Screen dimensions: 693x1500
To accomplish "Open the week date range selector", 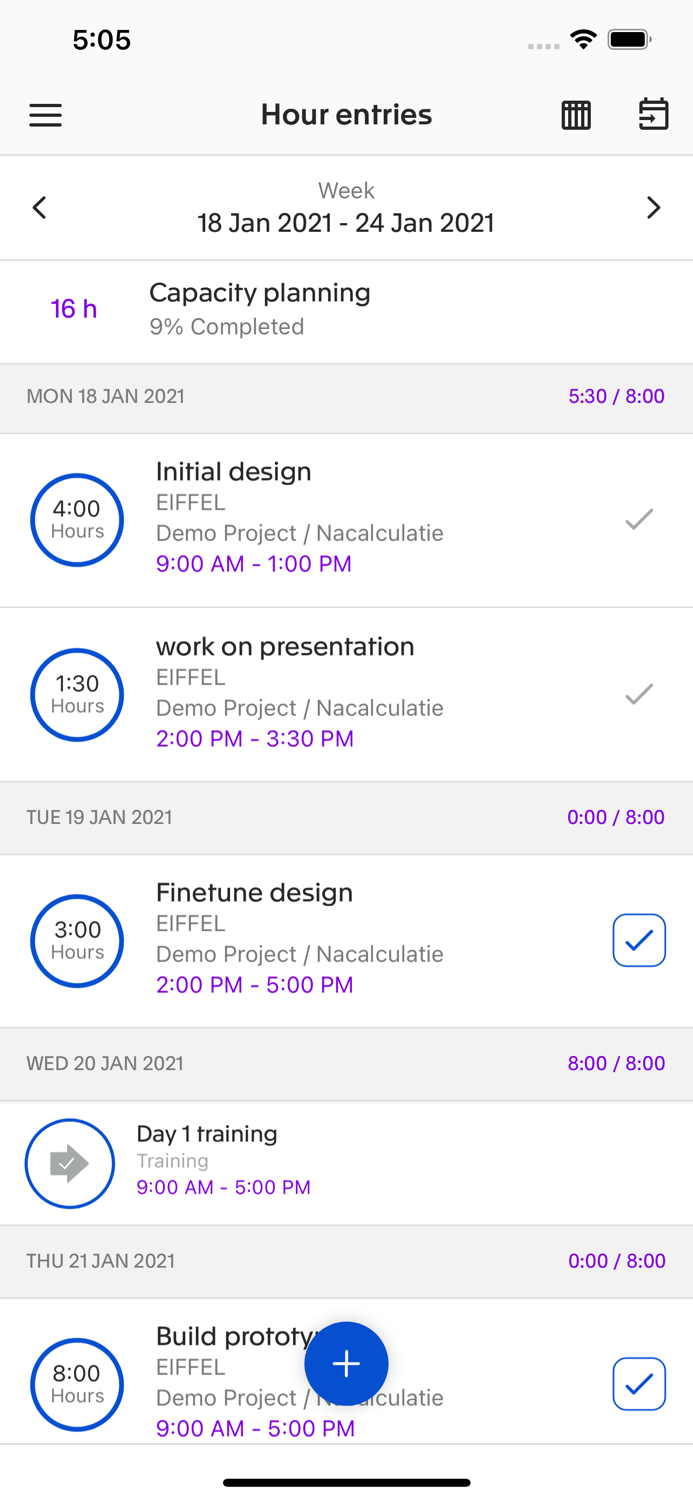I will (x=346, y=208).
